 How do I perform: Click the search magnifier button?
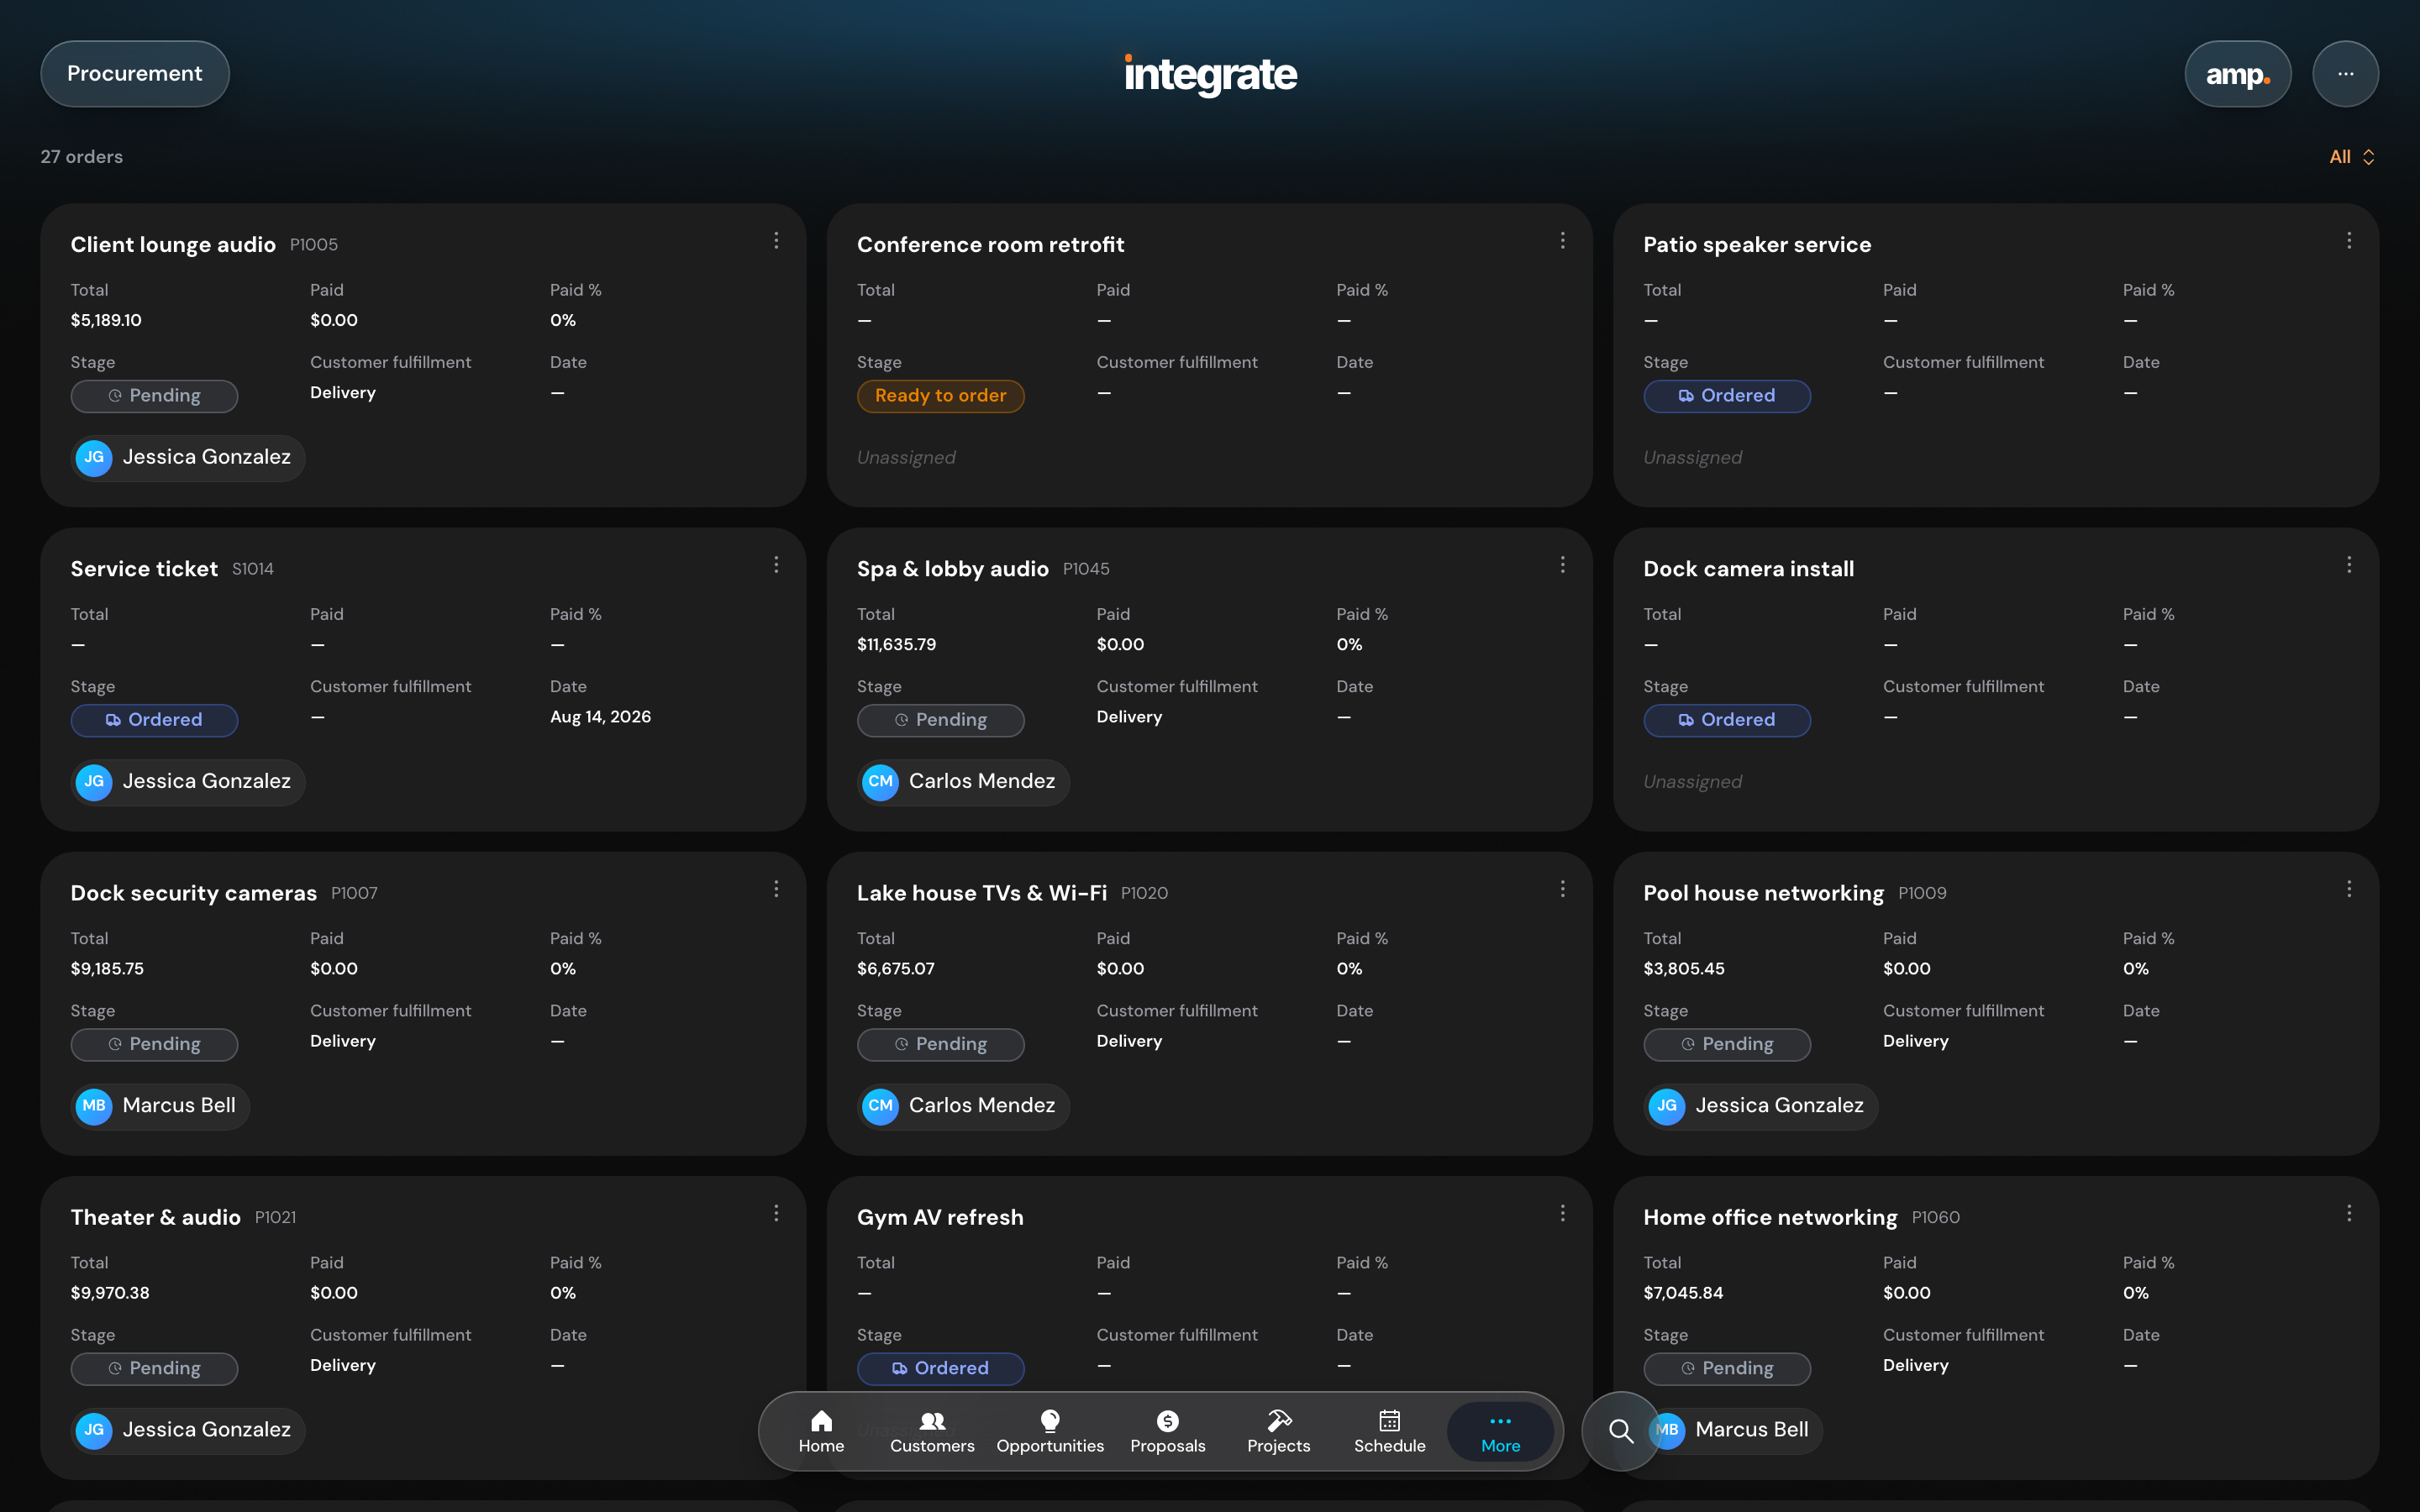click(x=1621, y=1431)
